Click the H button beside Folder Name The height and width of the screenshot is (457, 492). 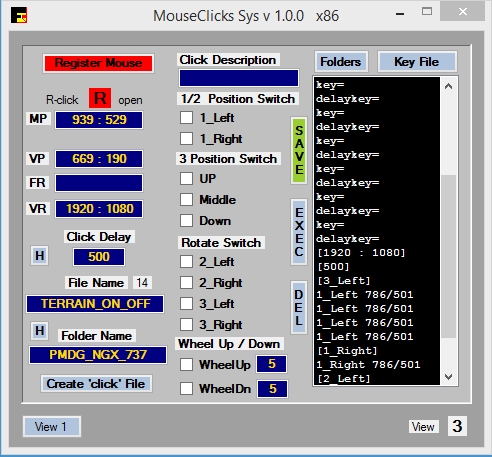(40, 331)
